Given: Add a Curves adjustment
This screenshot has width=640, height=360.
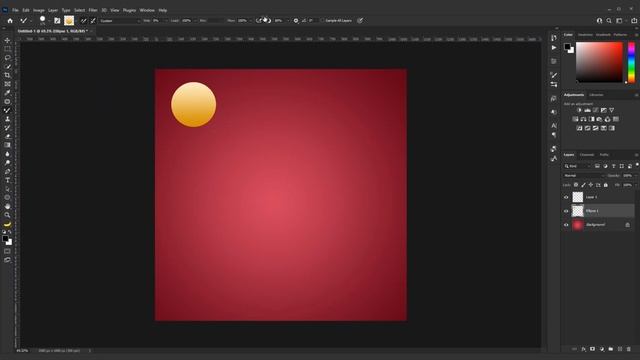Looking at the screenshot, I should (x=596, y=110).
